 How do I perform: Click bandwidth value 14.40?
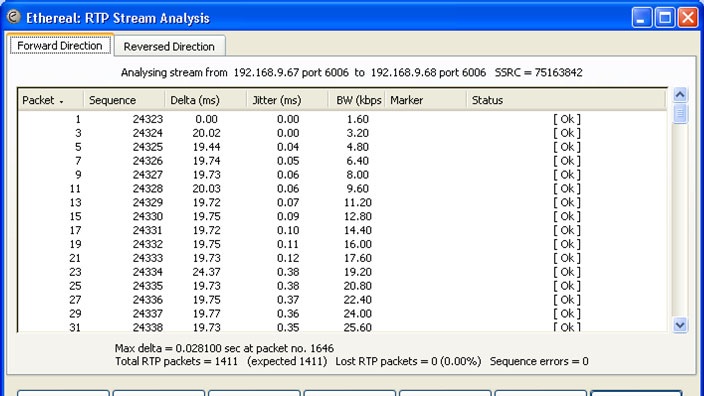pyautogui.click(x=358, y=230)
